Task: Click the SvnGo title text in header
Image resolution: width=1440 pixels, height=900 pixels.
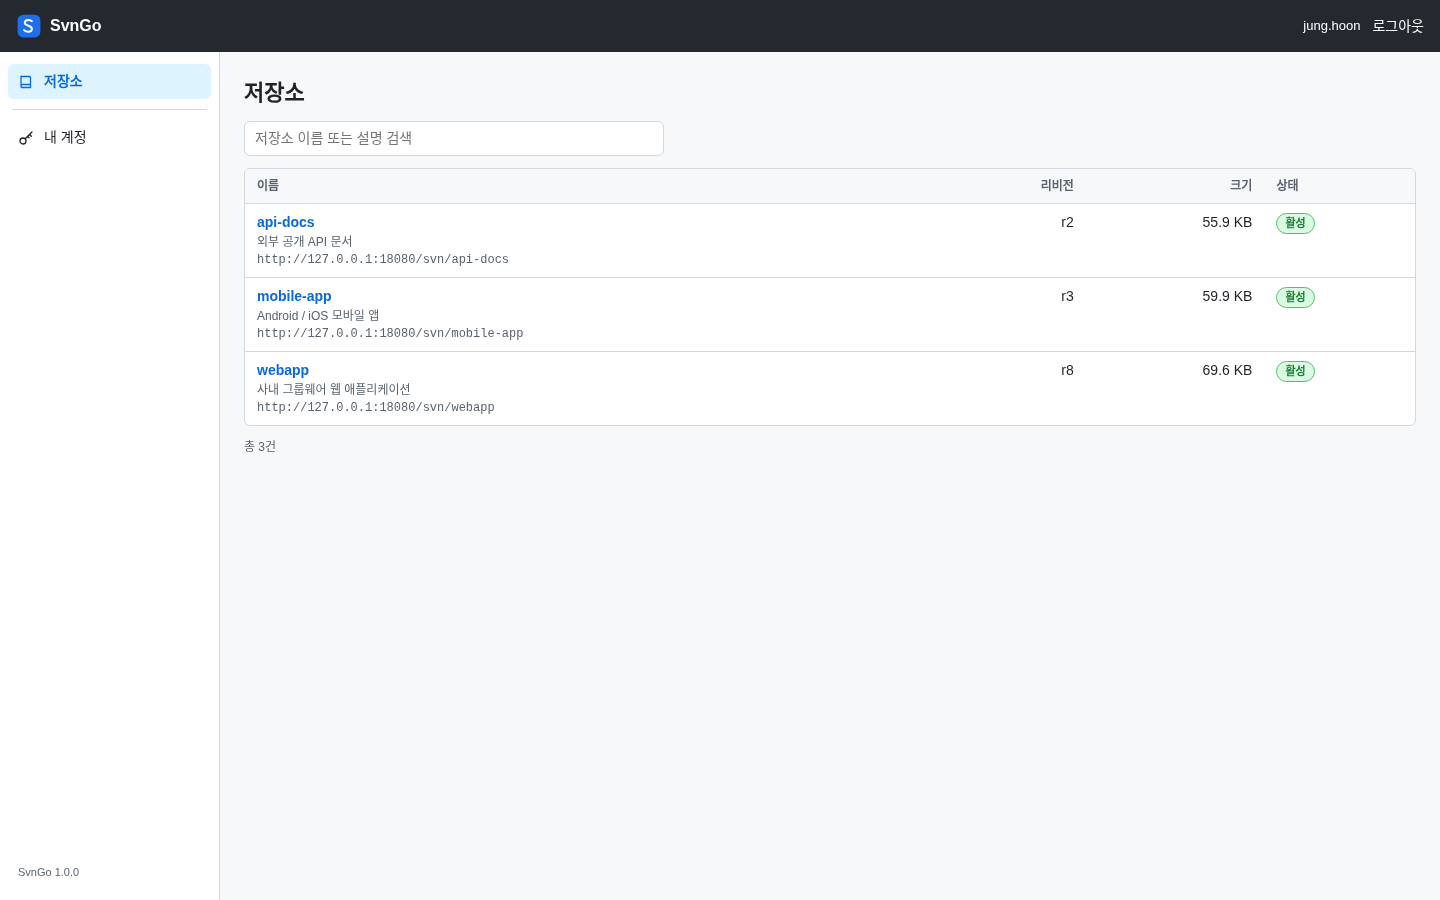Action: point(76,26)
